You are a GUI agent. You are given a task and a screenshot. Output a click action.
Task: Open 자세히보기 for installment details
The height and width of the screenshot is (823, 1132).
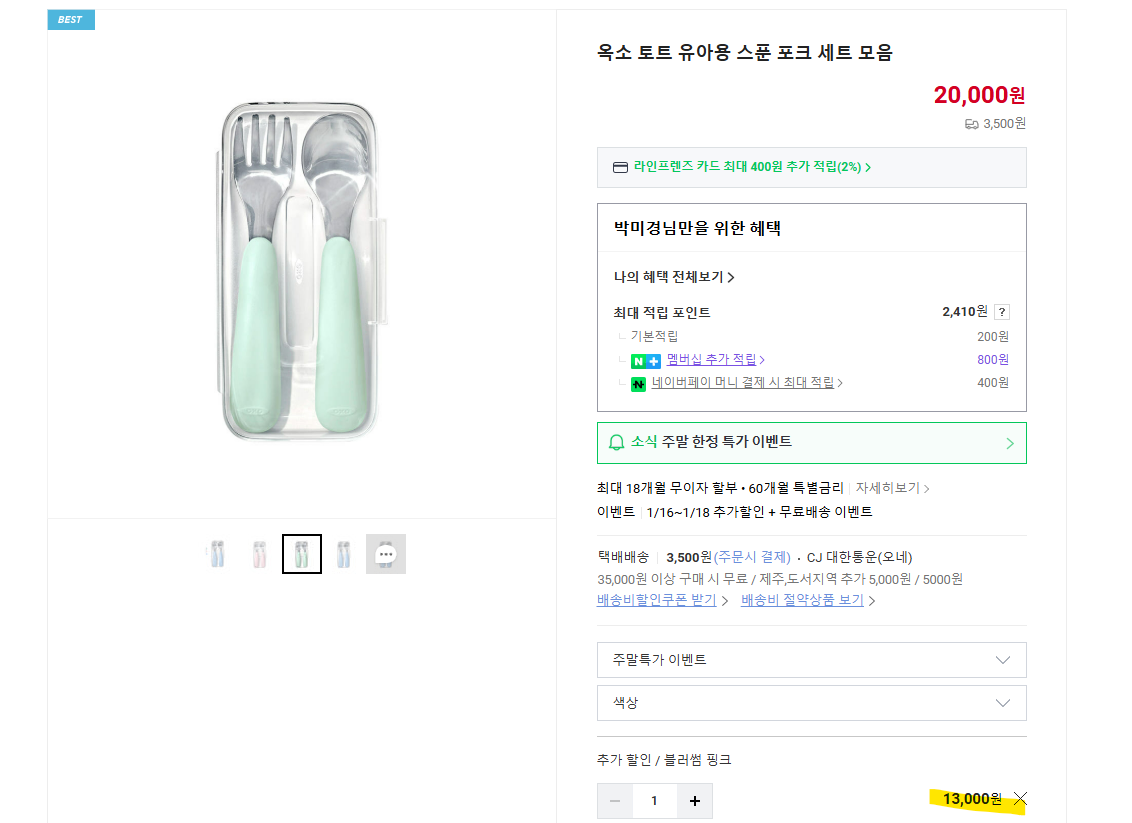[888, 487]
